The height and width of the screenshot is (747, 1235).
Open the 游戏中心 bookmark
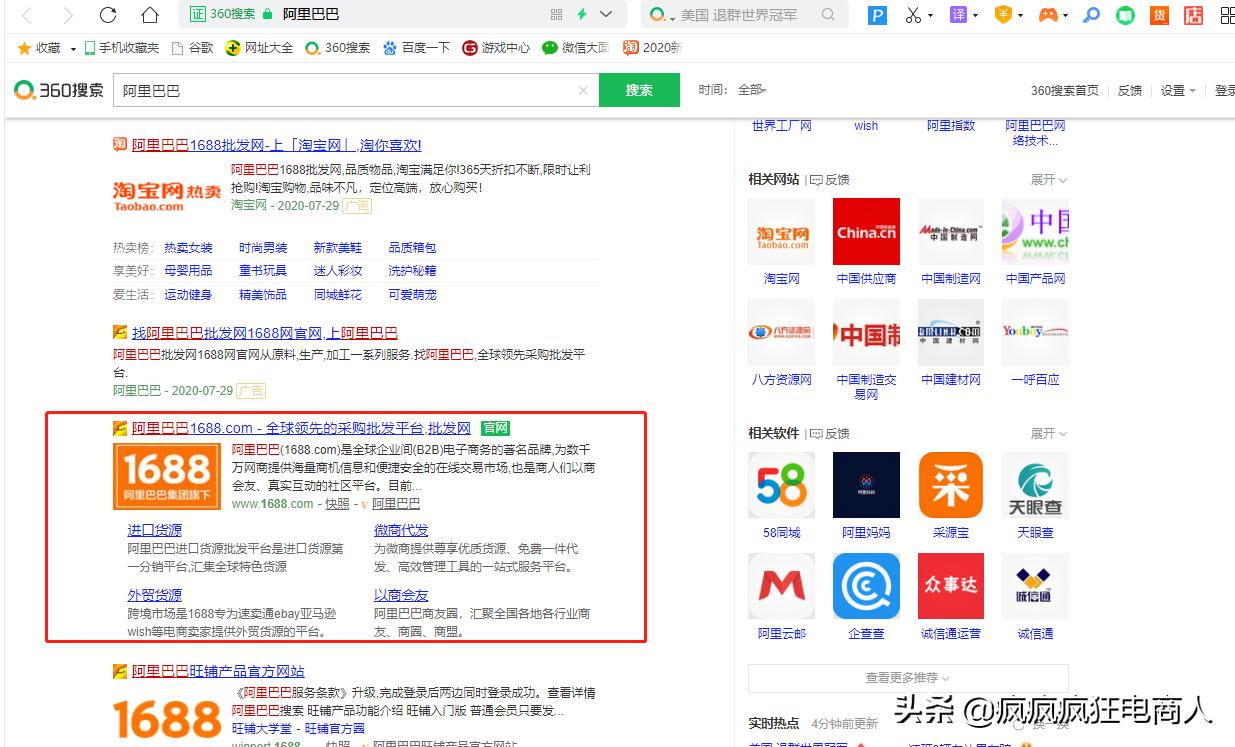496,48
